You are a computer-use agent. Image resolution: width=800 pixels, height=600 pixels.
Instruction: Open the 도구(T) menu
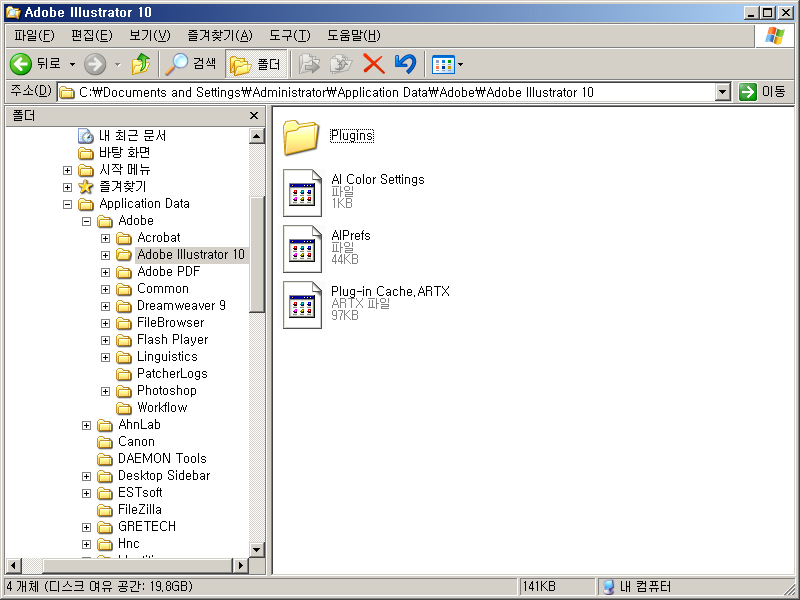(290, 36)
